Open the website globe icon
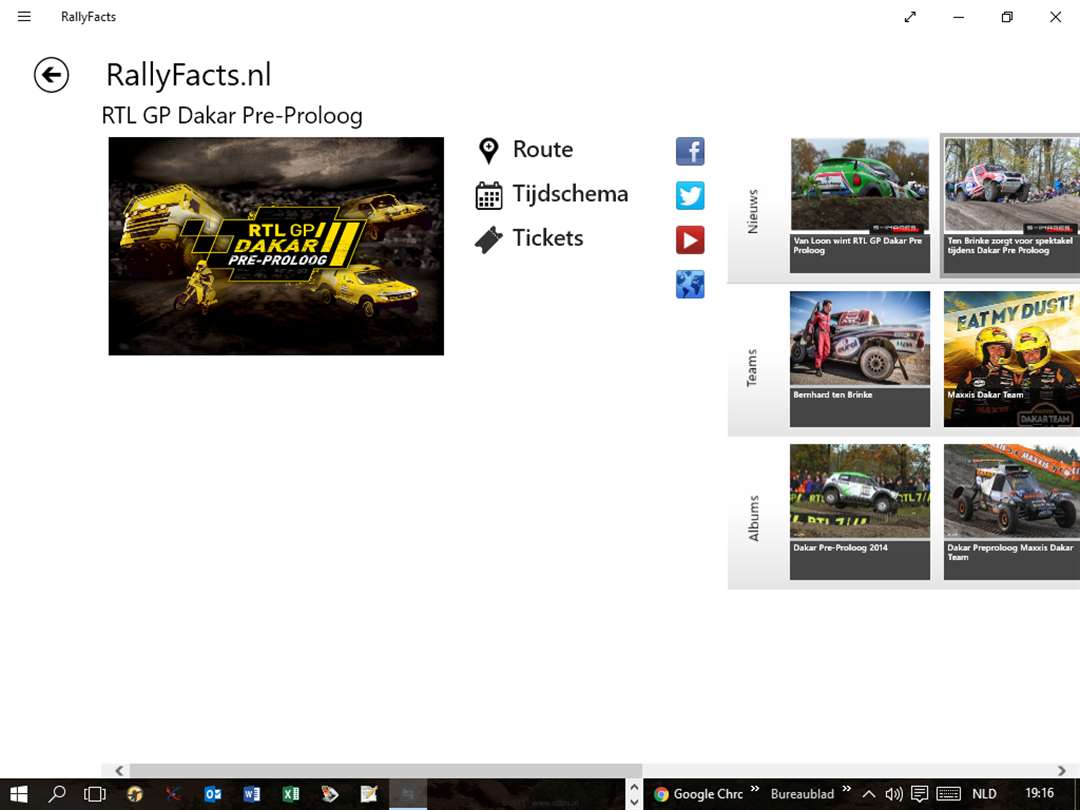Screen dimensions: 1080x810 pyautogui.click(x=690, y=284)
